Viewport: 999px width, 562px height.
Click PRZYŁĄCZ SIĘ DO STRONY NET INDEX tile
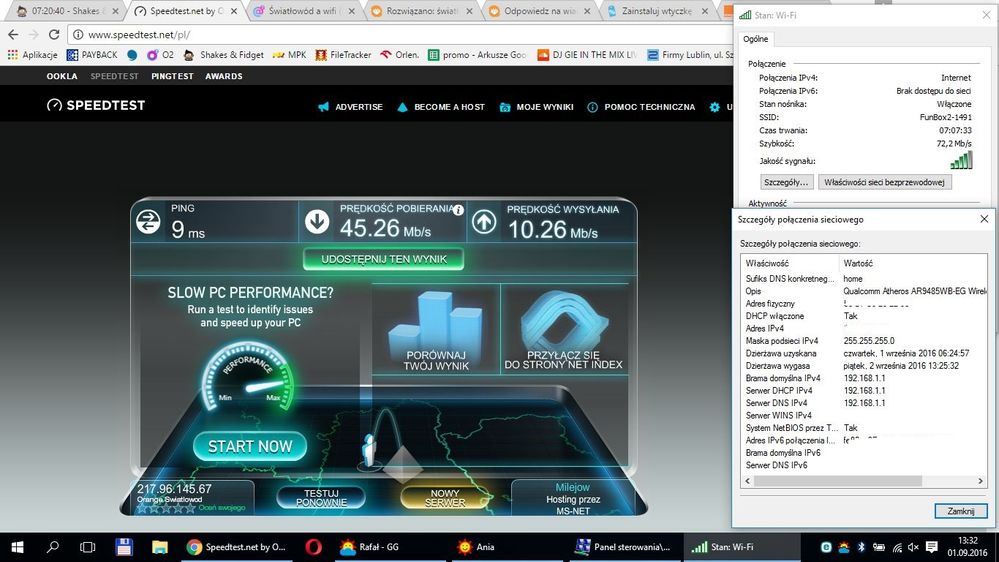pyautogui.click(x=564, y=329)
